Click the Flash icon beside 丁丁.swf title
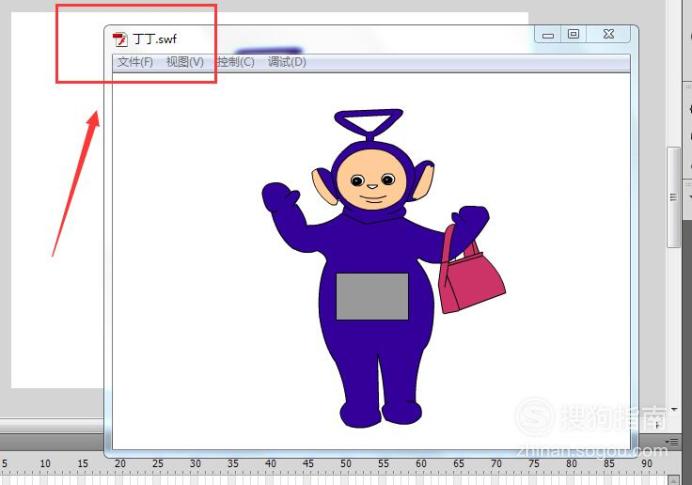The image size is (692, 485). pos(119,39)
